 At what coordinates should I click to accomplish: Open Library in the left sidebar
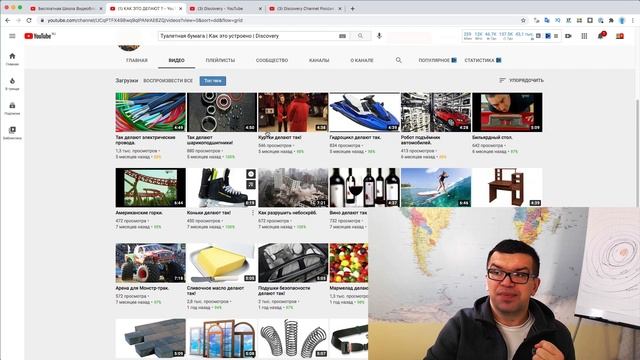coord(12,133)
